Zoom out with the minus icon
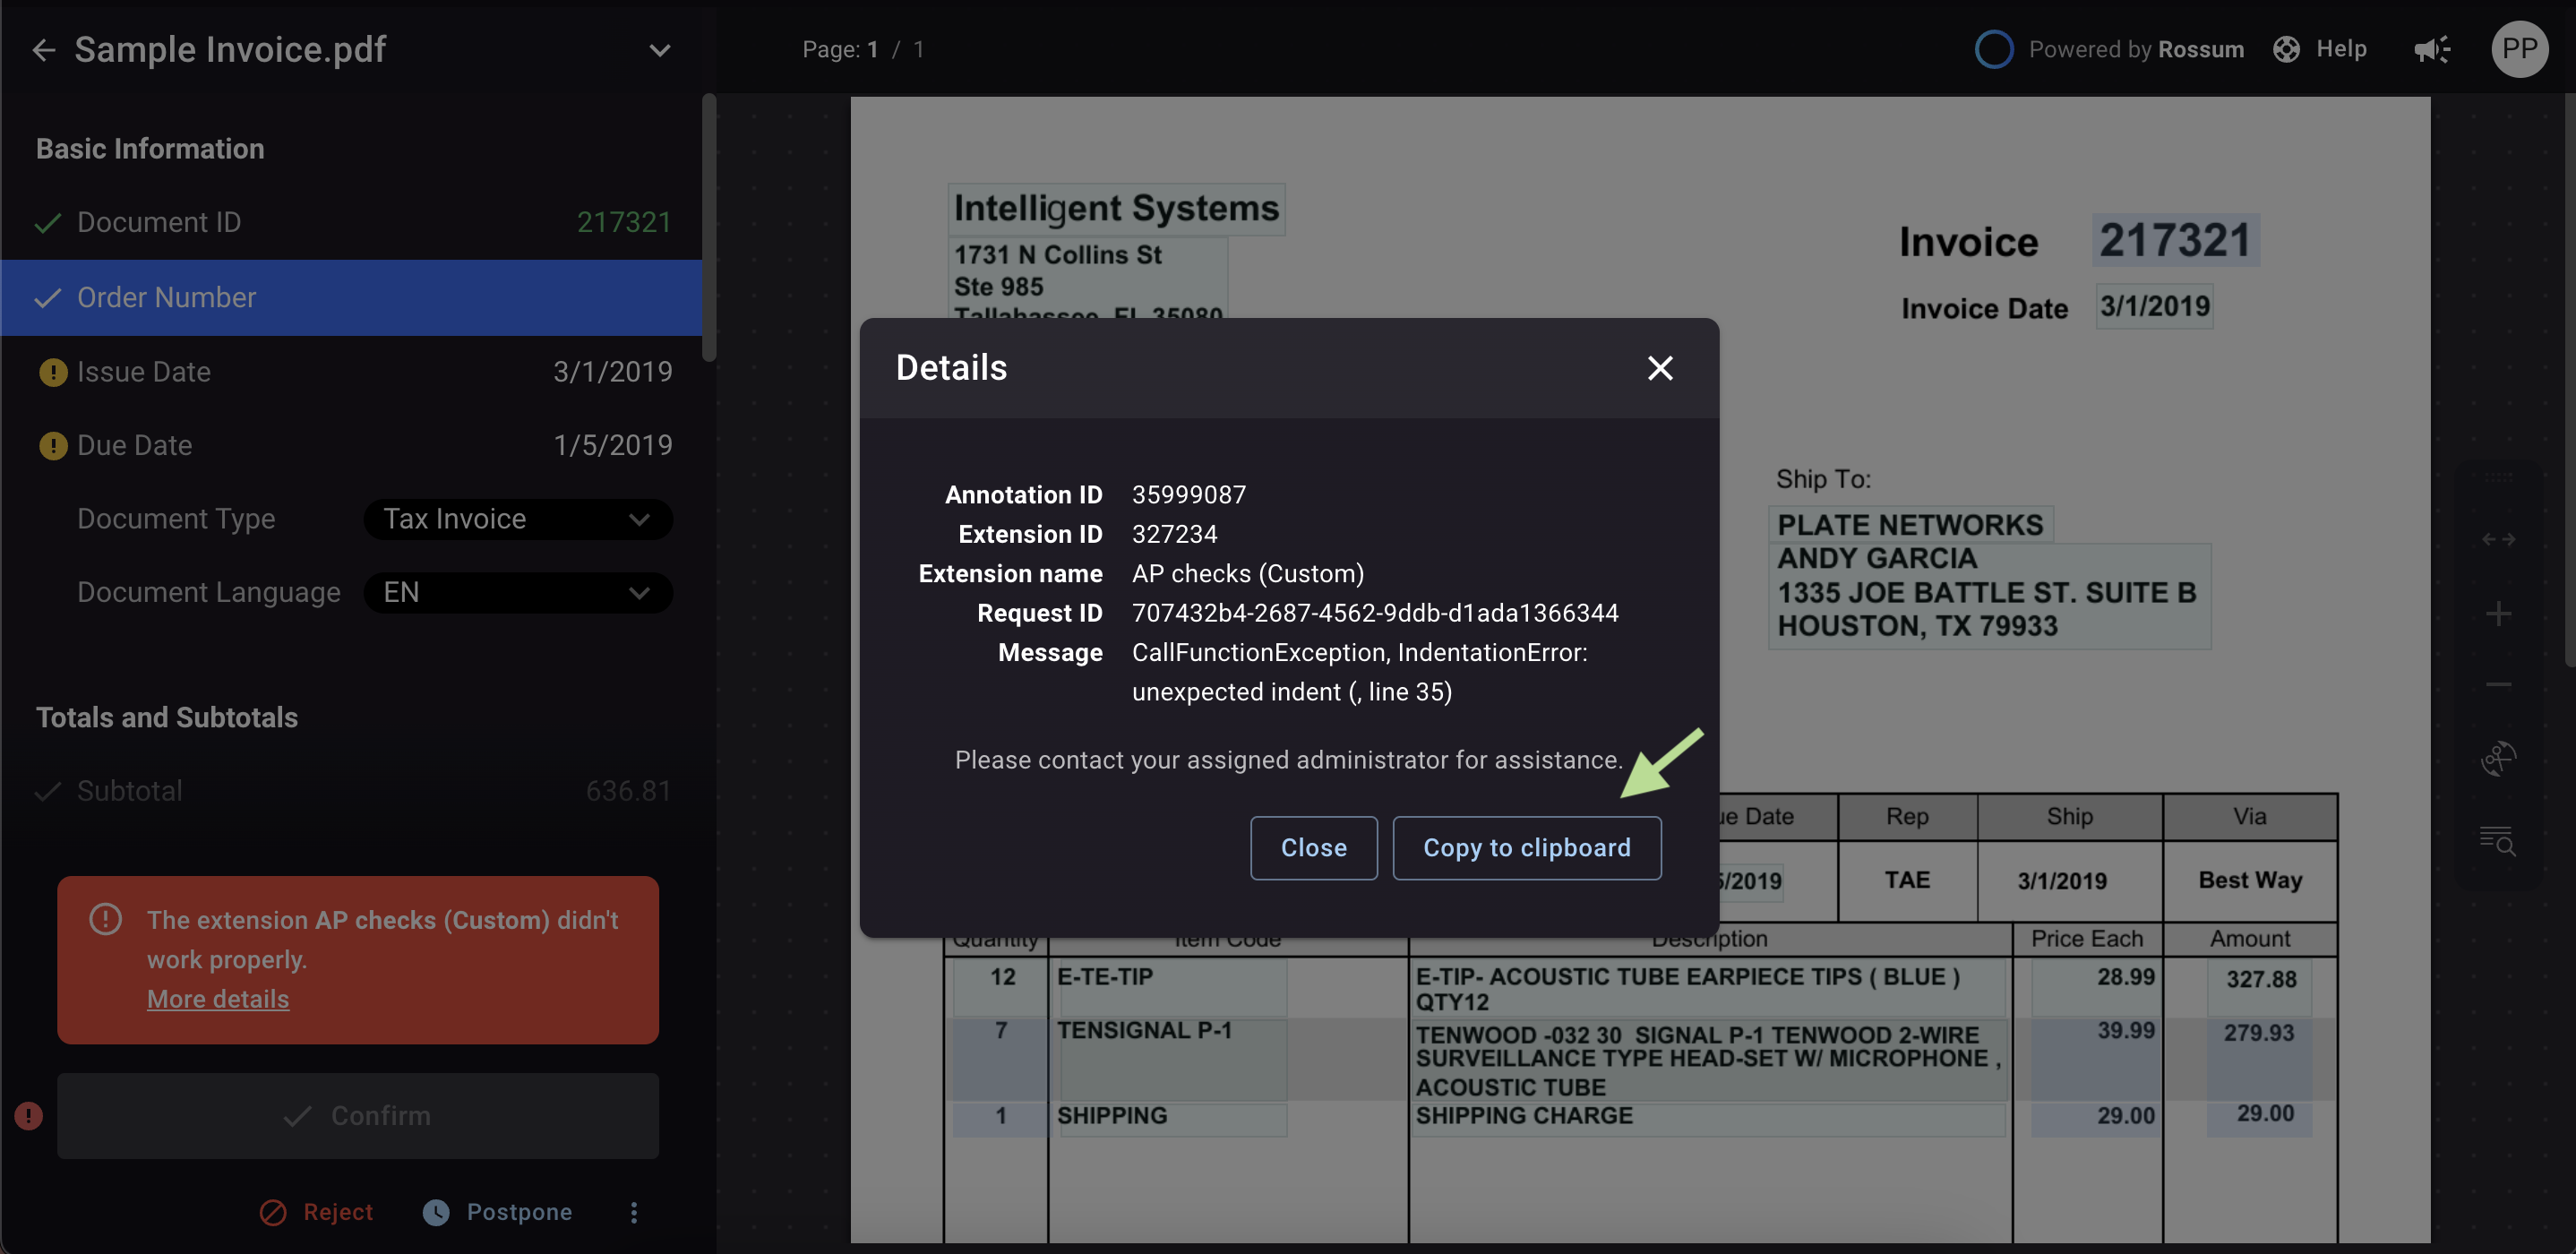Screen dimensions: 2576x1254 coord(2498,685)
